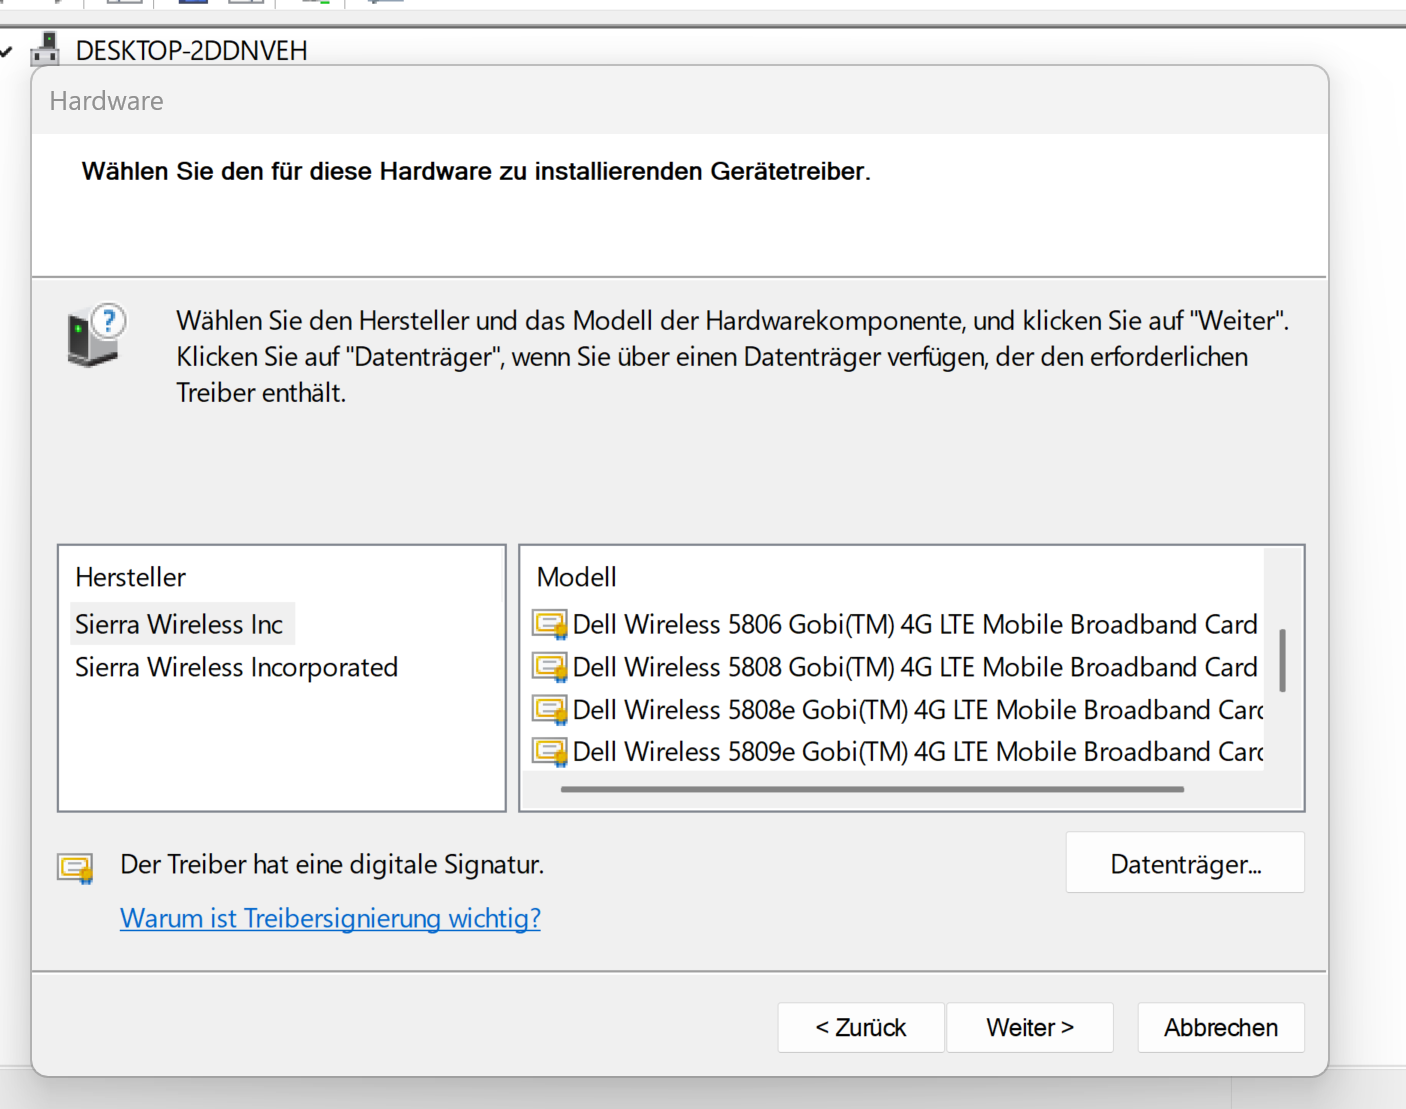Click the Modell list vertical scrollbar thumb
Screen dimensions: 1406x1109
[1282, 660]
